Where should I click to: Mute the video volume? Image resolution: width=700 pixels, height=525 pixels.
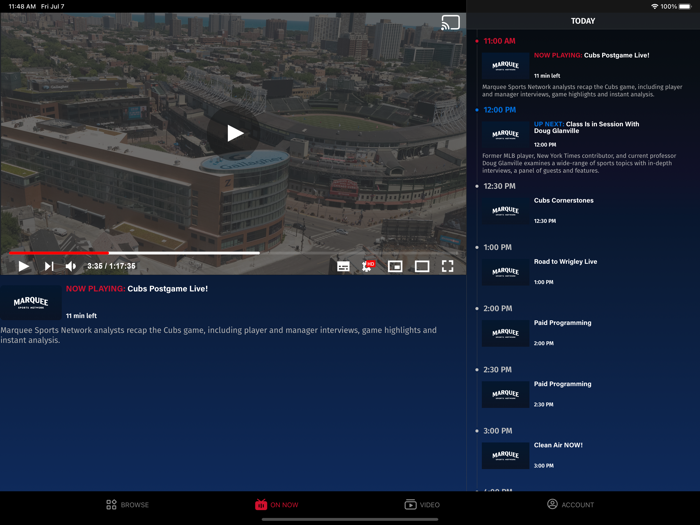click(x=71, y=267)
